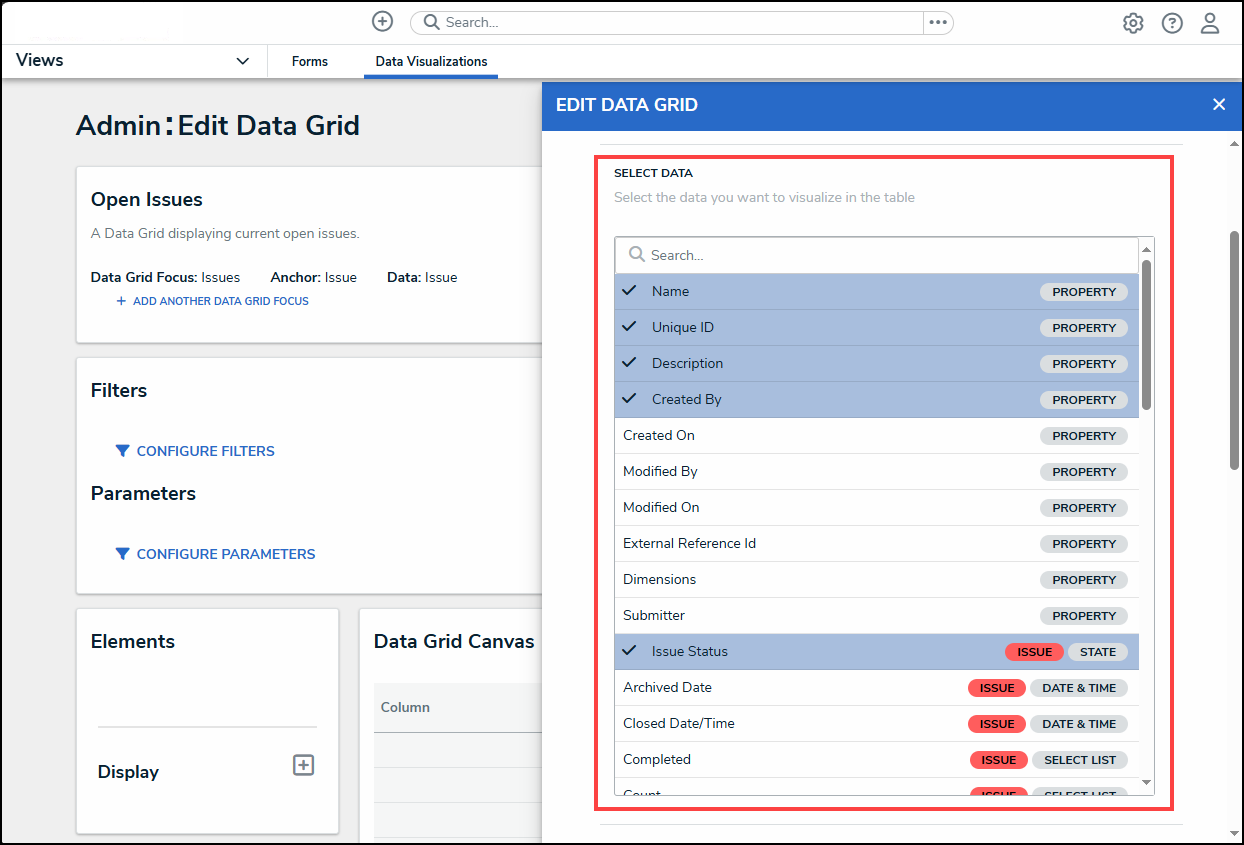
Task: Expand the Views dropdown
Action: (242, 61)
